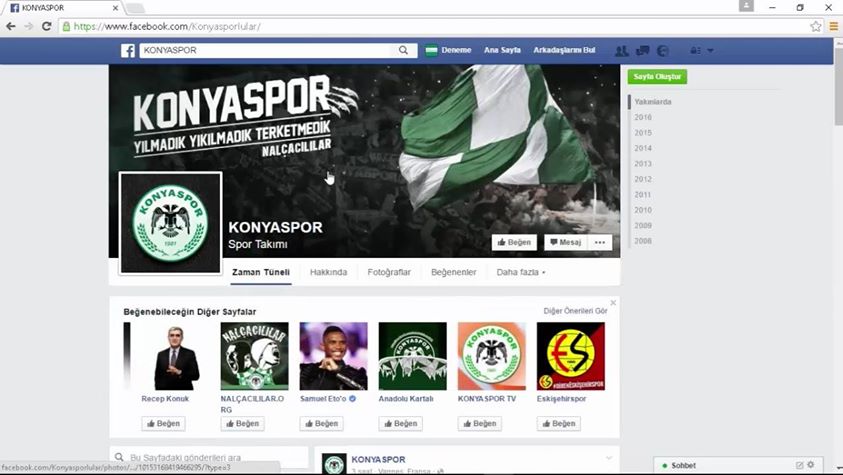Like Recep Konuk with Beğen

click(163, 423)
